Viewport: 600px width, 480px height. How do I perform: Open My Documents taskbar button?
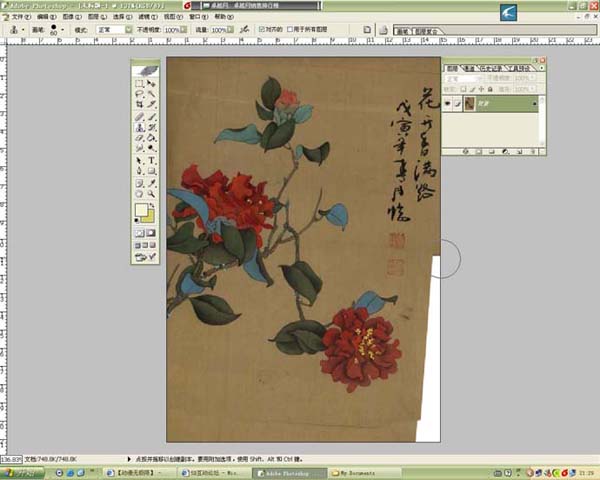(364, 473)
